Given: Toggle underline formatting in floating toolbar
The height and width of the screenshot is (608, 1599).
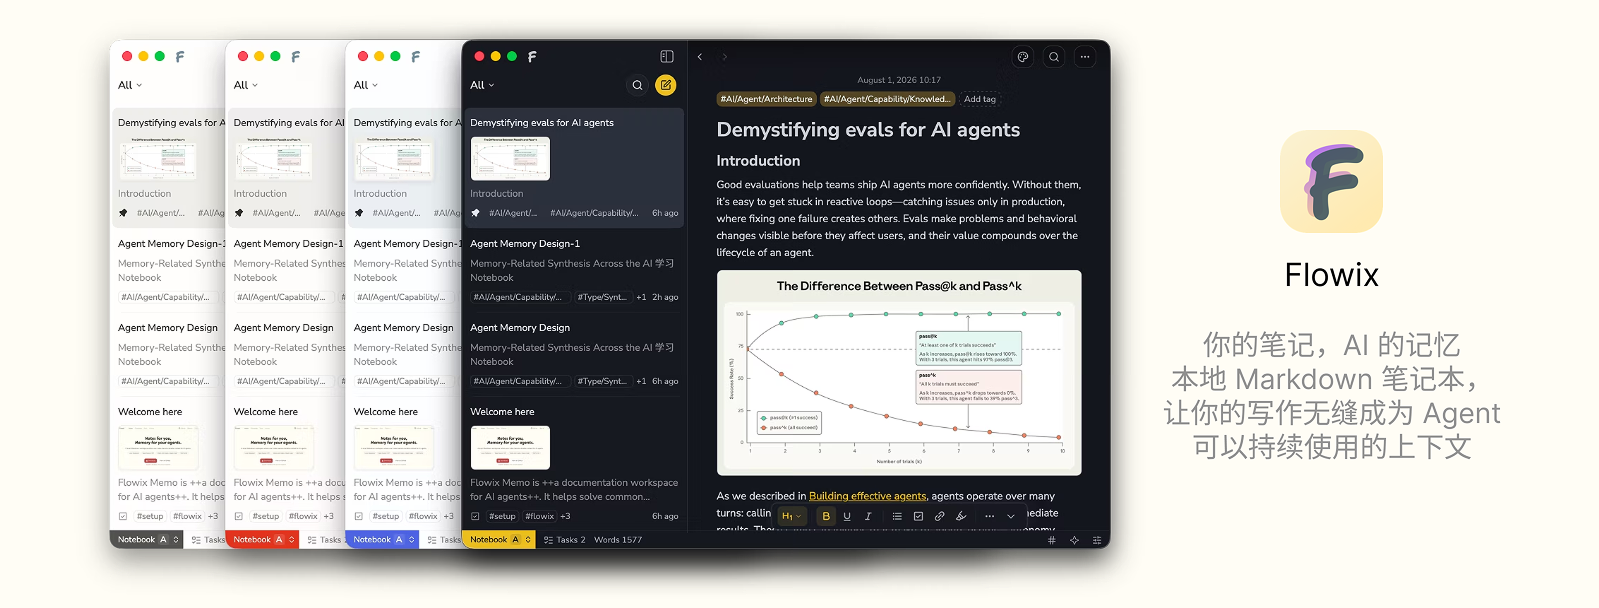Looking at the screenshot, I should point(847,516).
